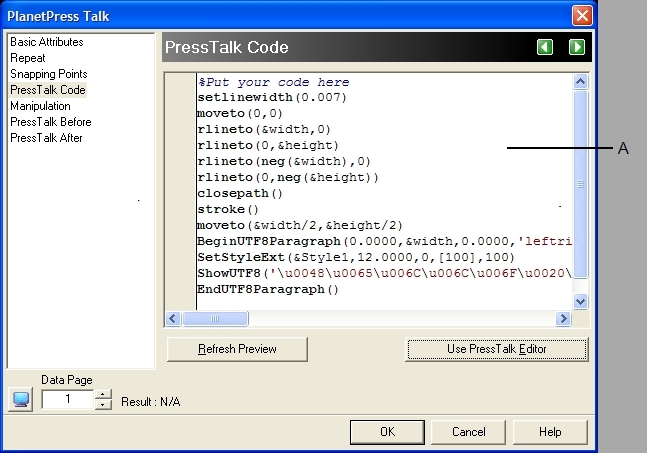Click the Cancel button
This screenshot has height=453, width=647.
pos(468,432)
